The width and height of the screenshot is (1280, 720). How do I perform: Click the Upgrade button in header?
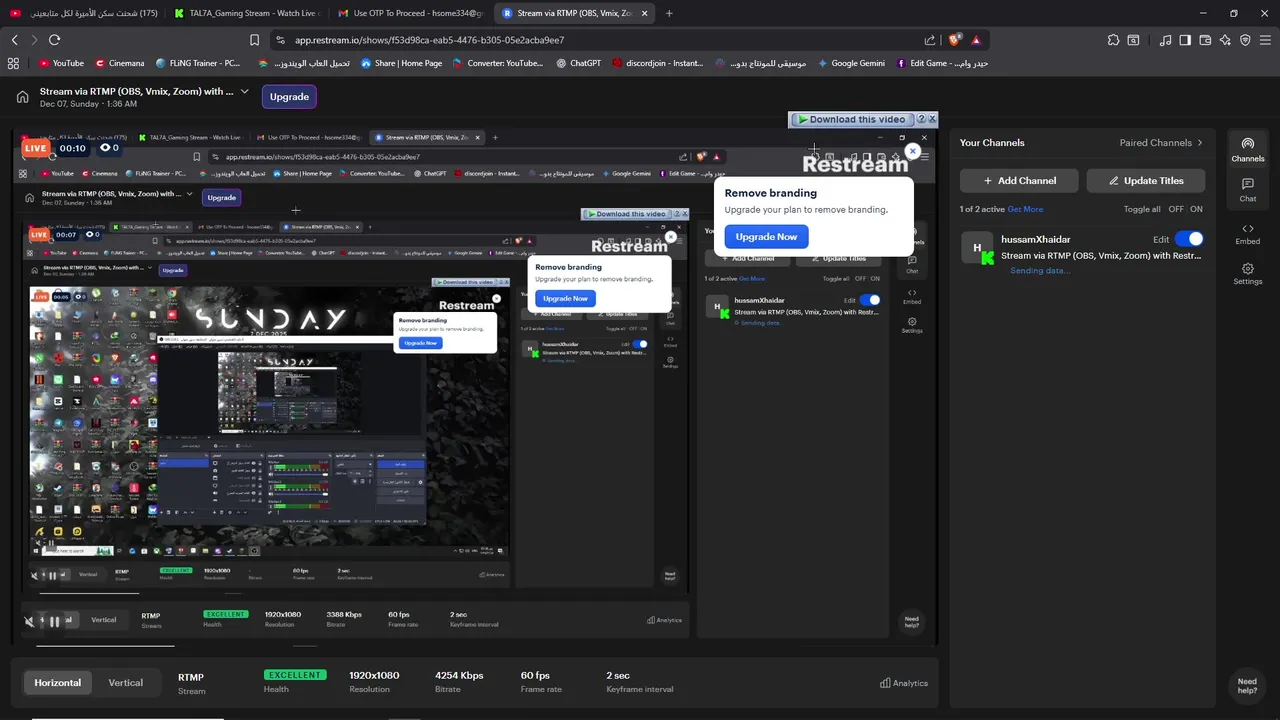(x=289, y=97)
